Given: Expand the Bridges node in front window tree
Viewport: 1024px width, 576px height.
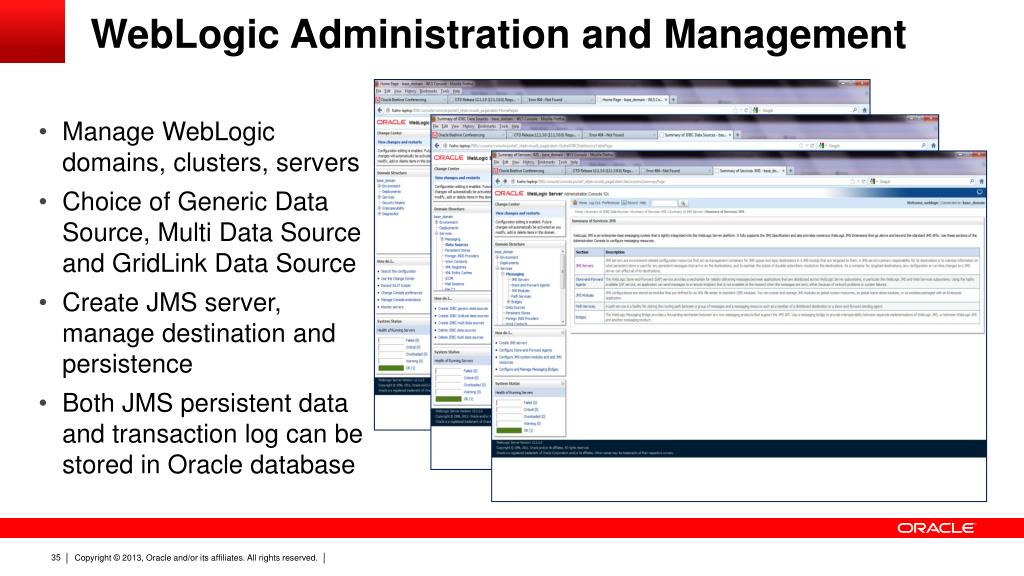Looking at the screenshot, I should click(508, 302).
